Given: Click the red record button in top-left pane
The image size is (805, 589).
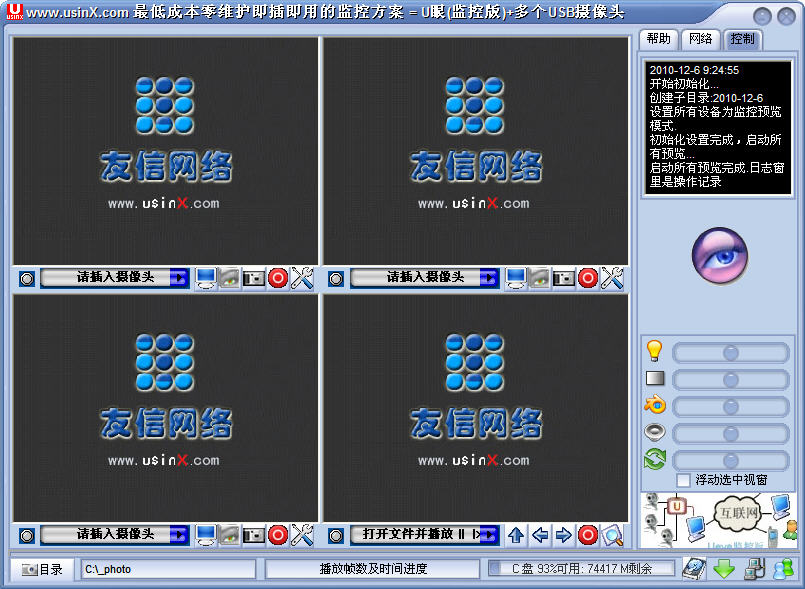Looking at the screenshot, I should pos(278,278).
